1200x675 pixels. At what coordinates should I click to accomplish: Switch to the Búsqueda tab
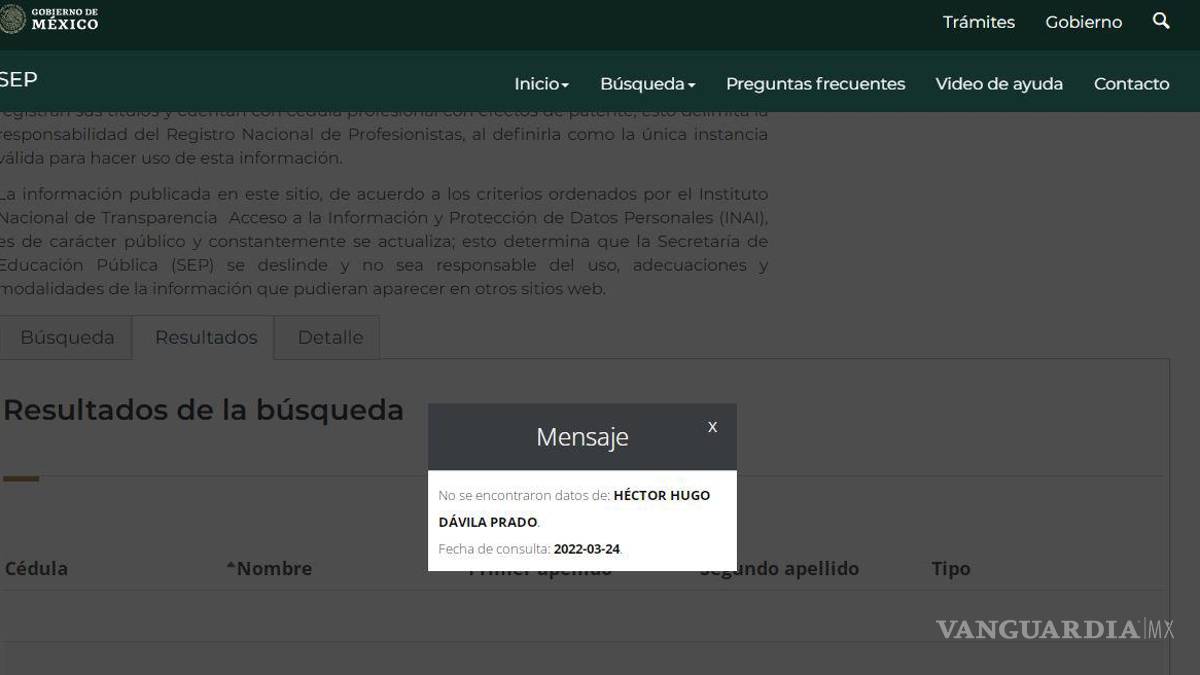pos(67,338)
